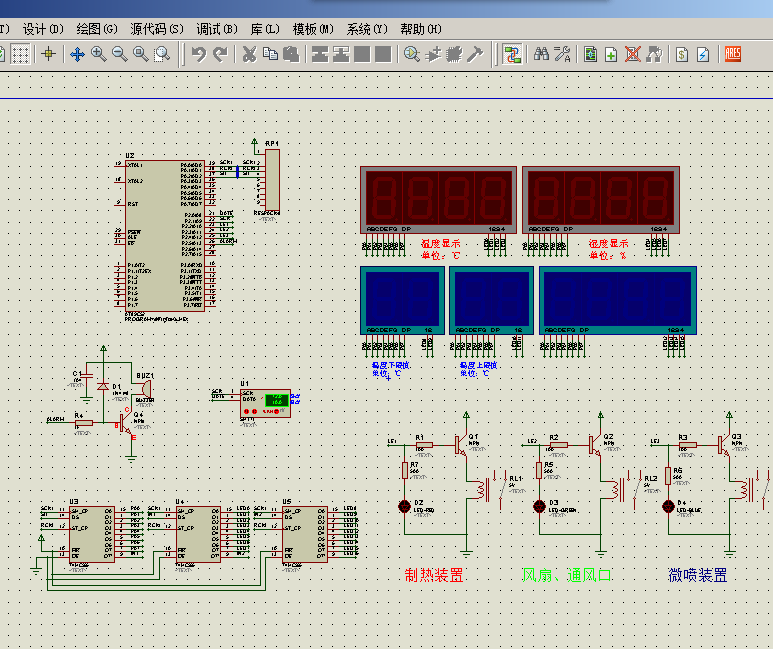Click the 湿度显示 label text
Viewport: 773px width, 649px height.
coord(608,244)
